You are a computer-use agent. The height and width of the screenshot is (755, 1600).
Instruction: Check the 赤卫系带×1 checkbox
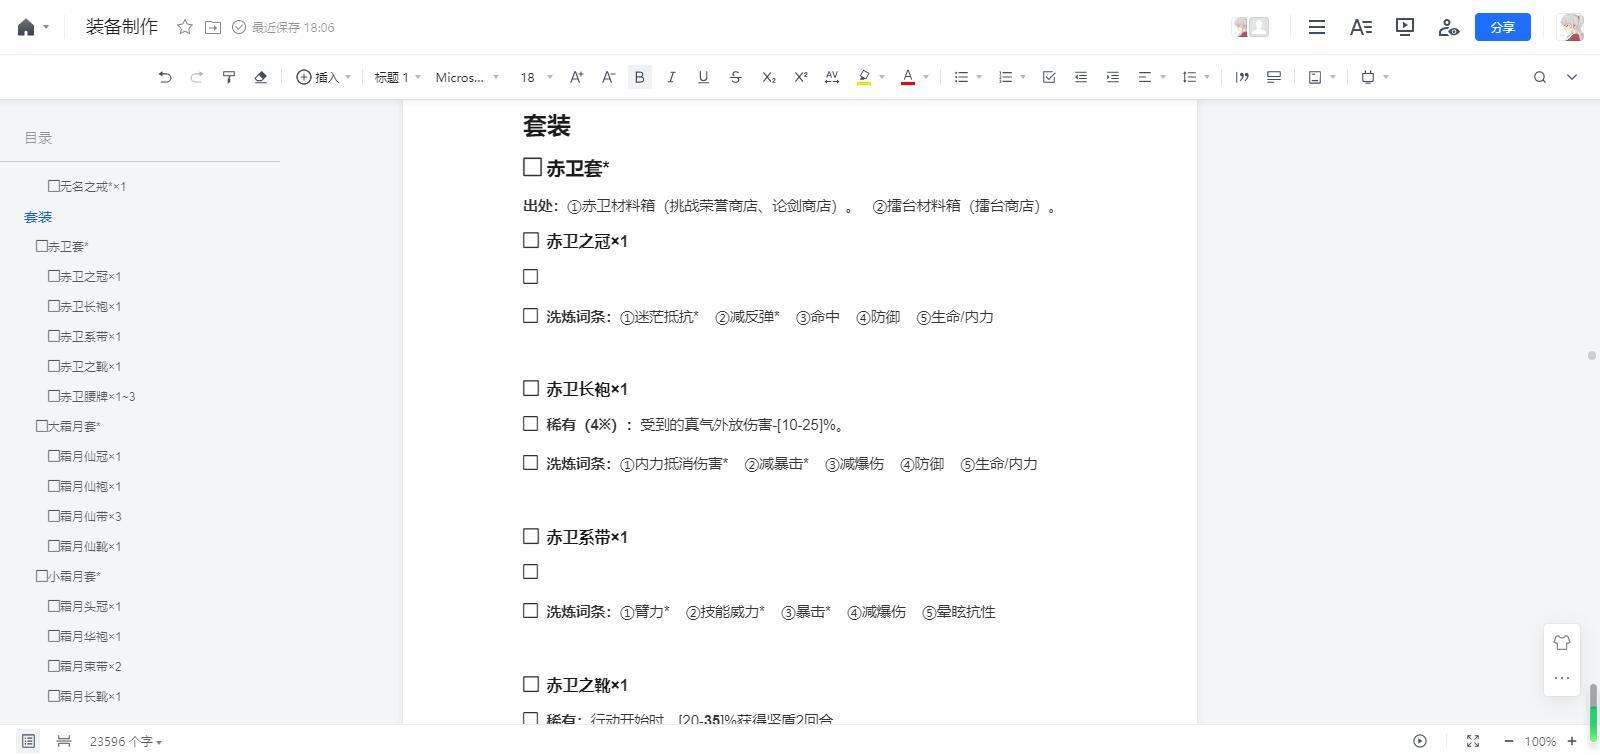(531, 536)
